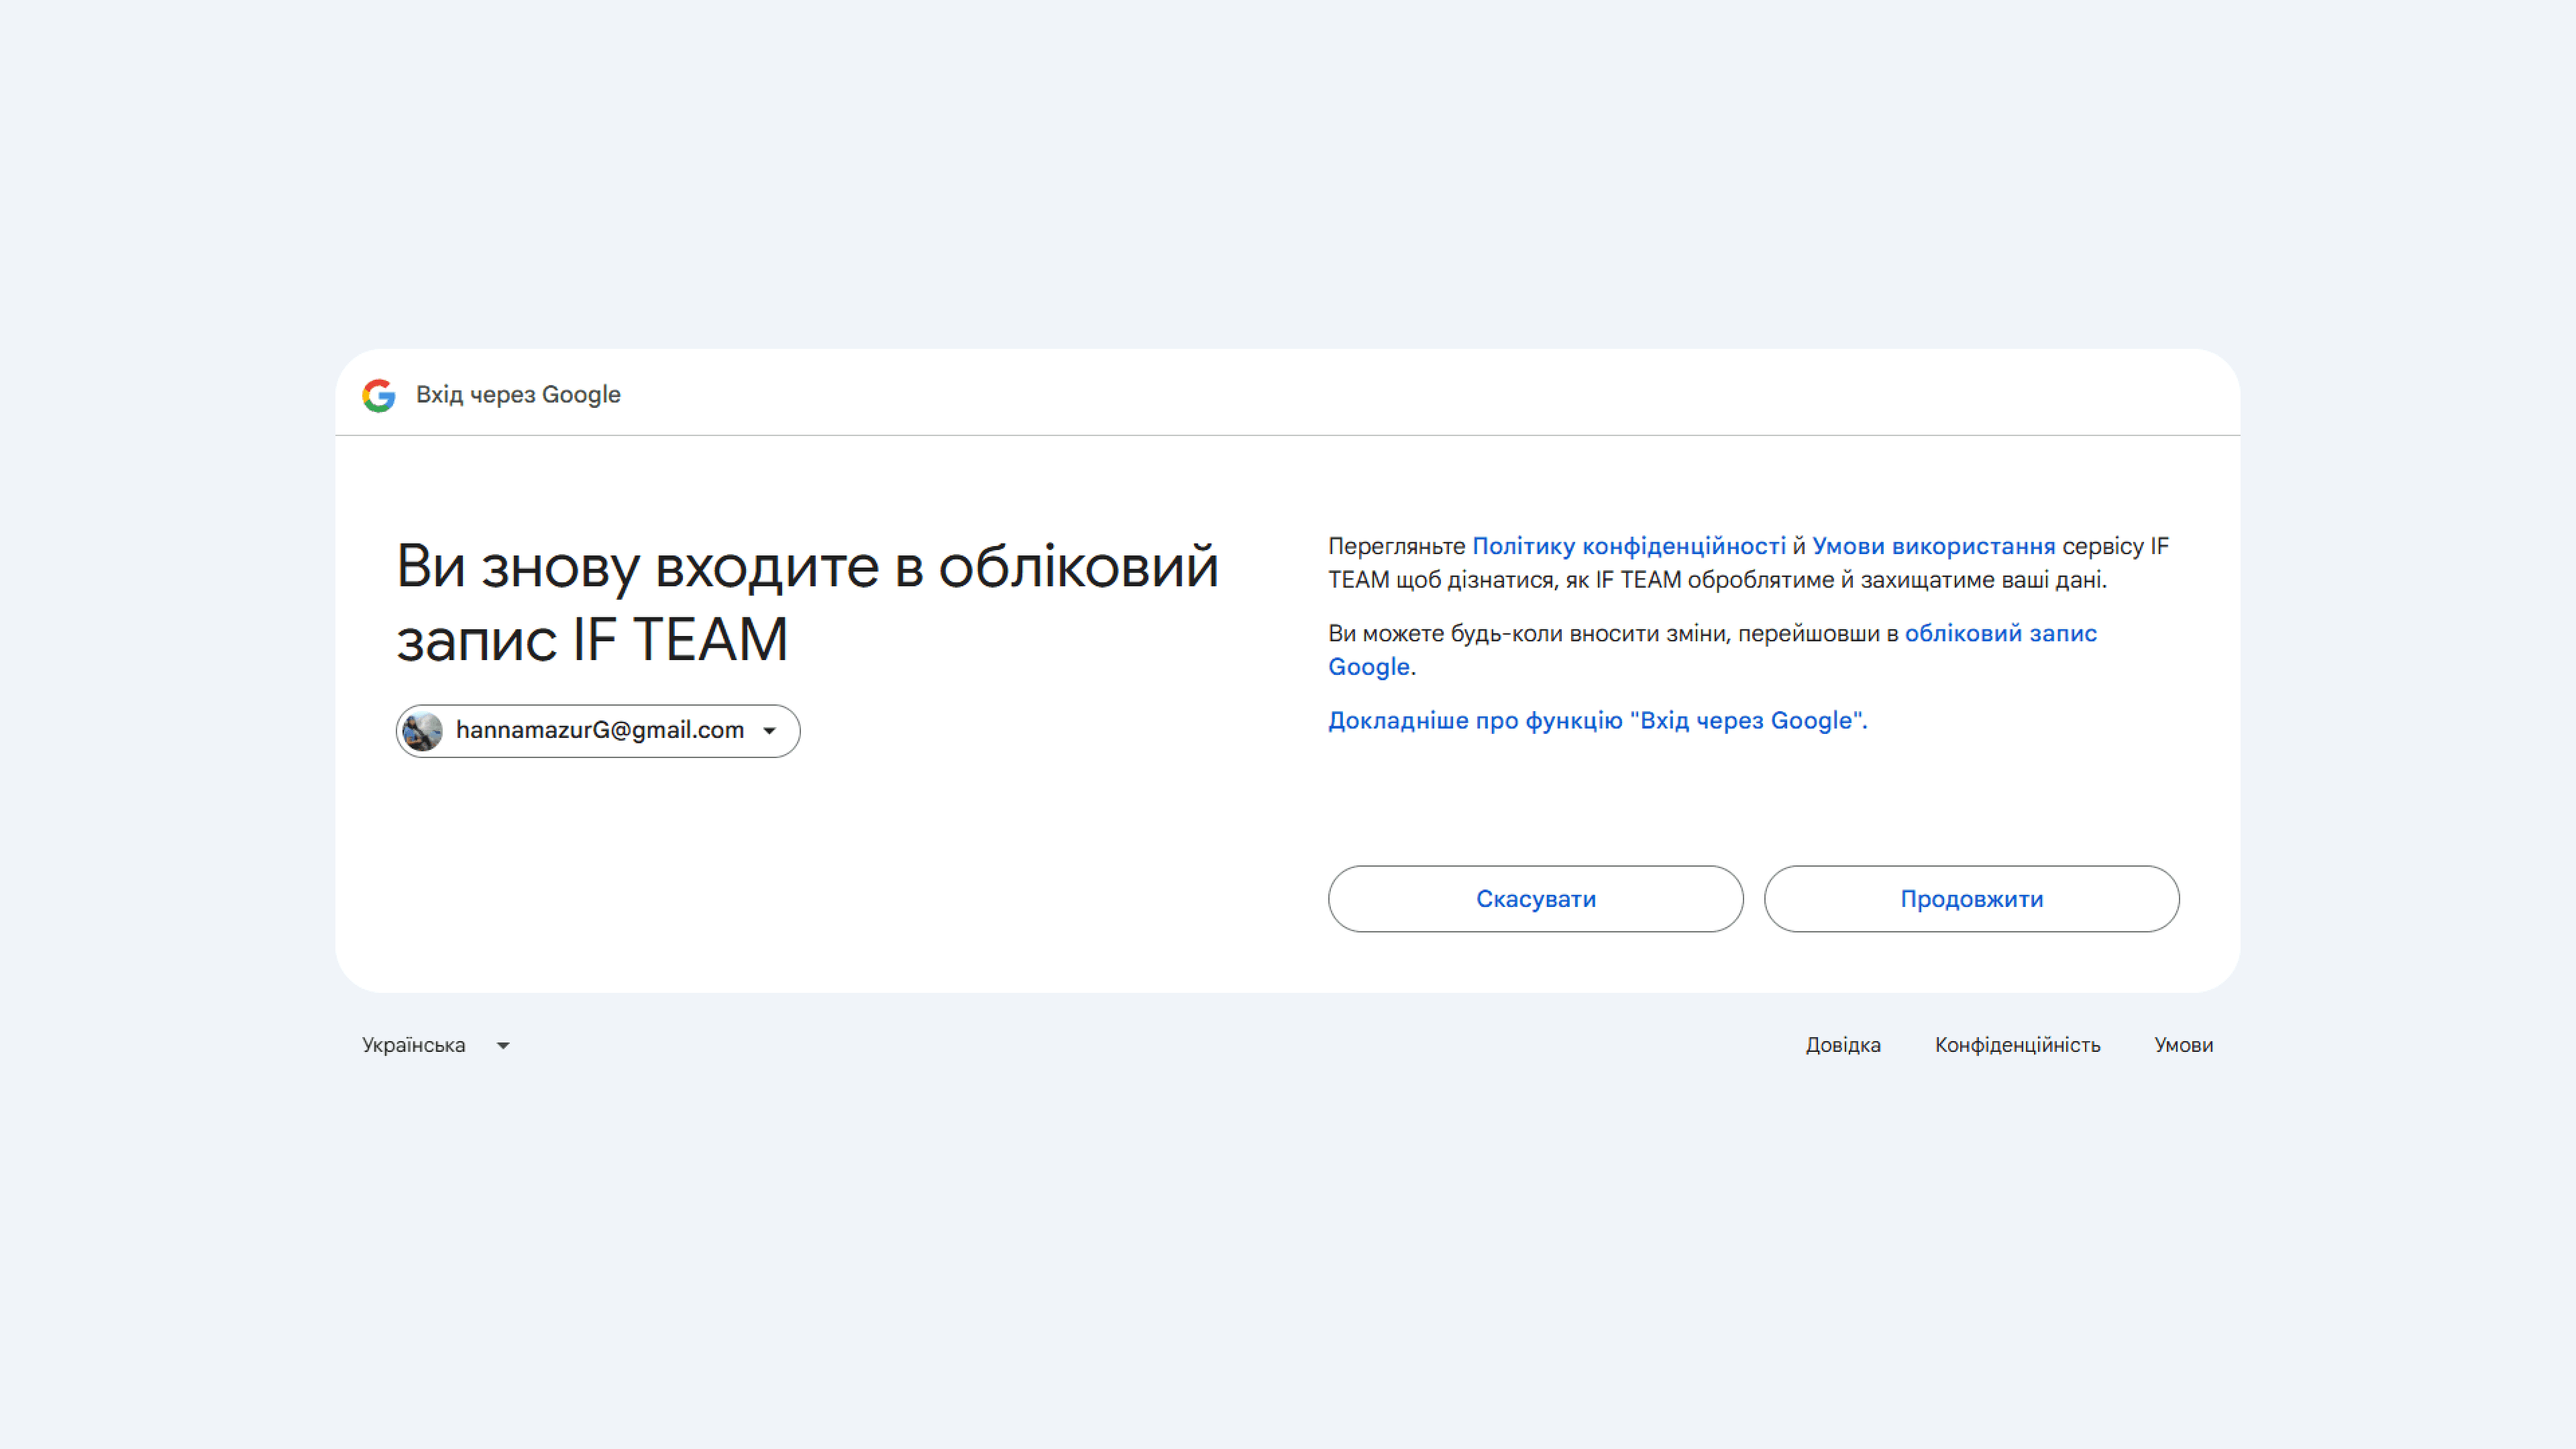
Task: Expand the account dropdown arrow
Action: 770,731
